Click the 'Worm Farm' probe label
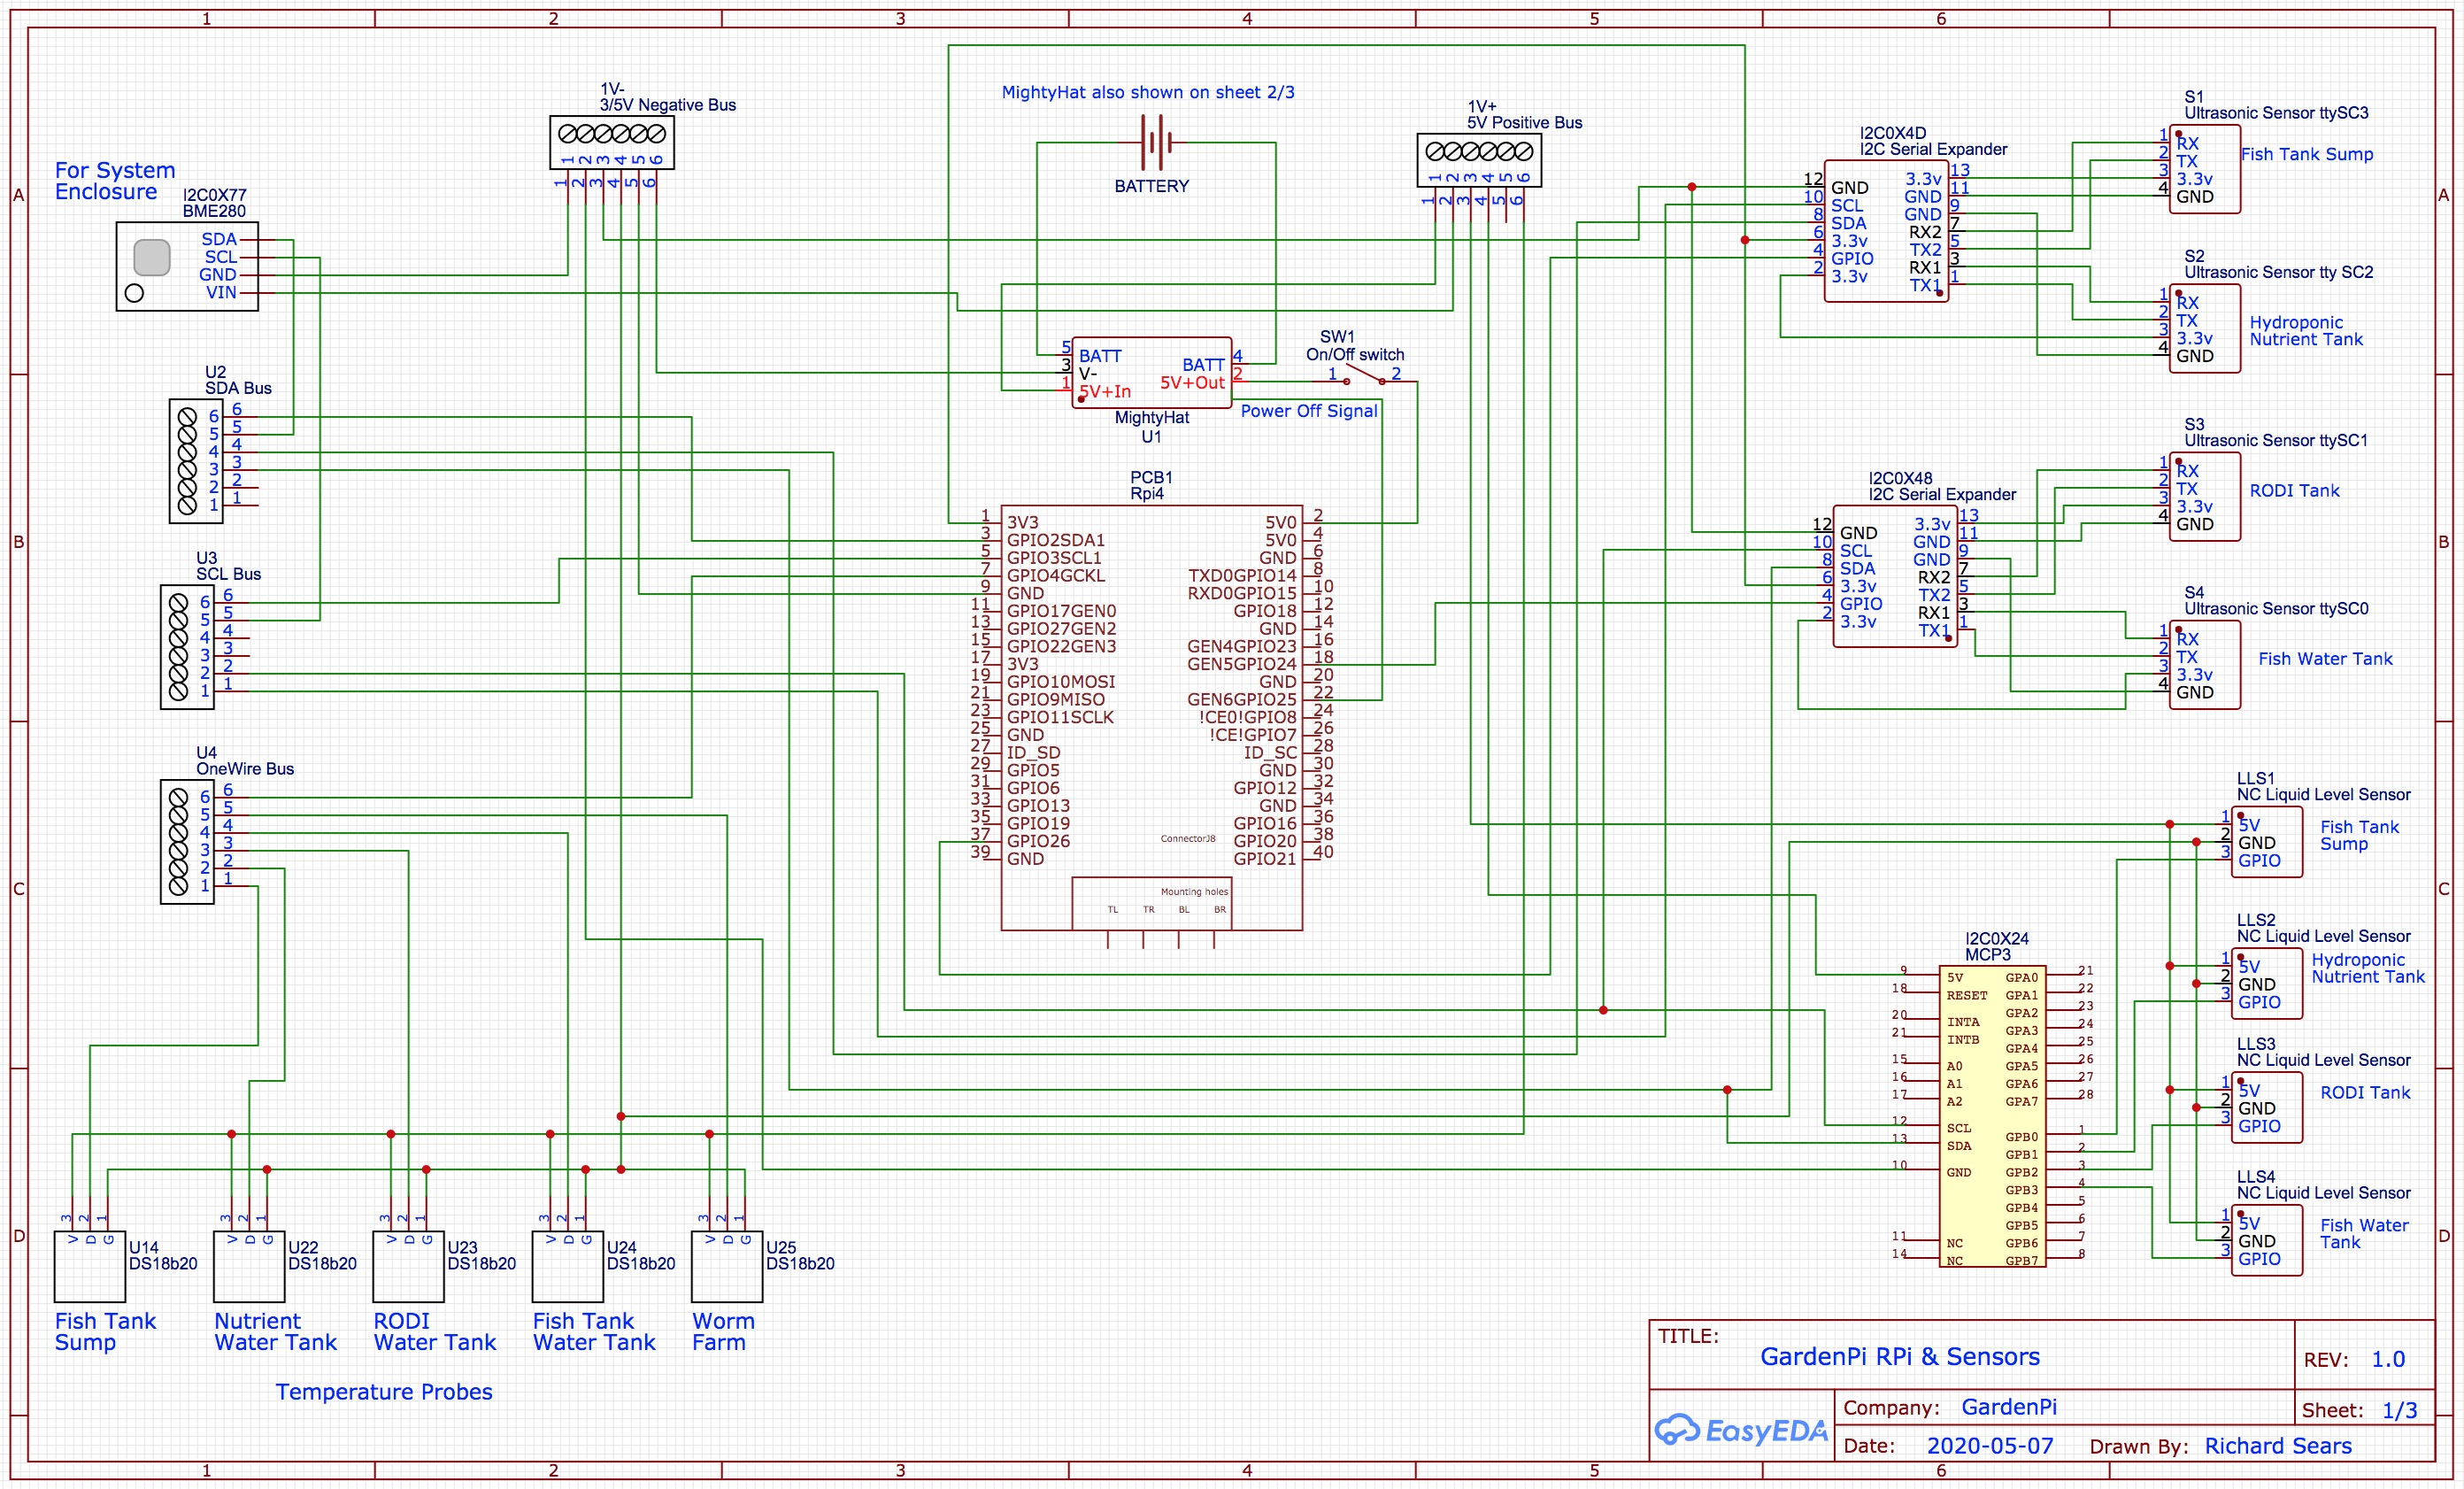The width and height of the screenshot is (2464, 1489). [723, 1331]
